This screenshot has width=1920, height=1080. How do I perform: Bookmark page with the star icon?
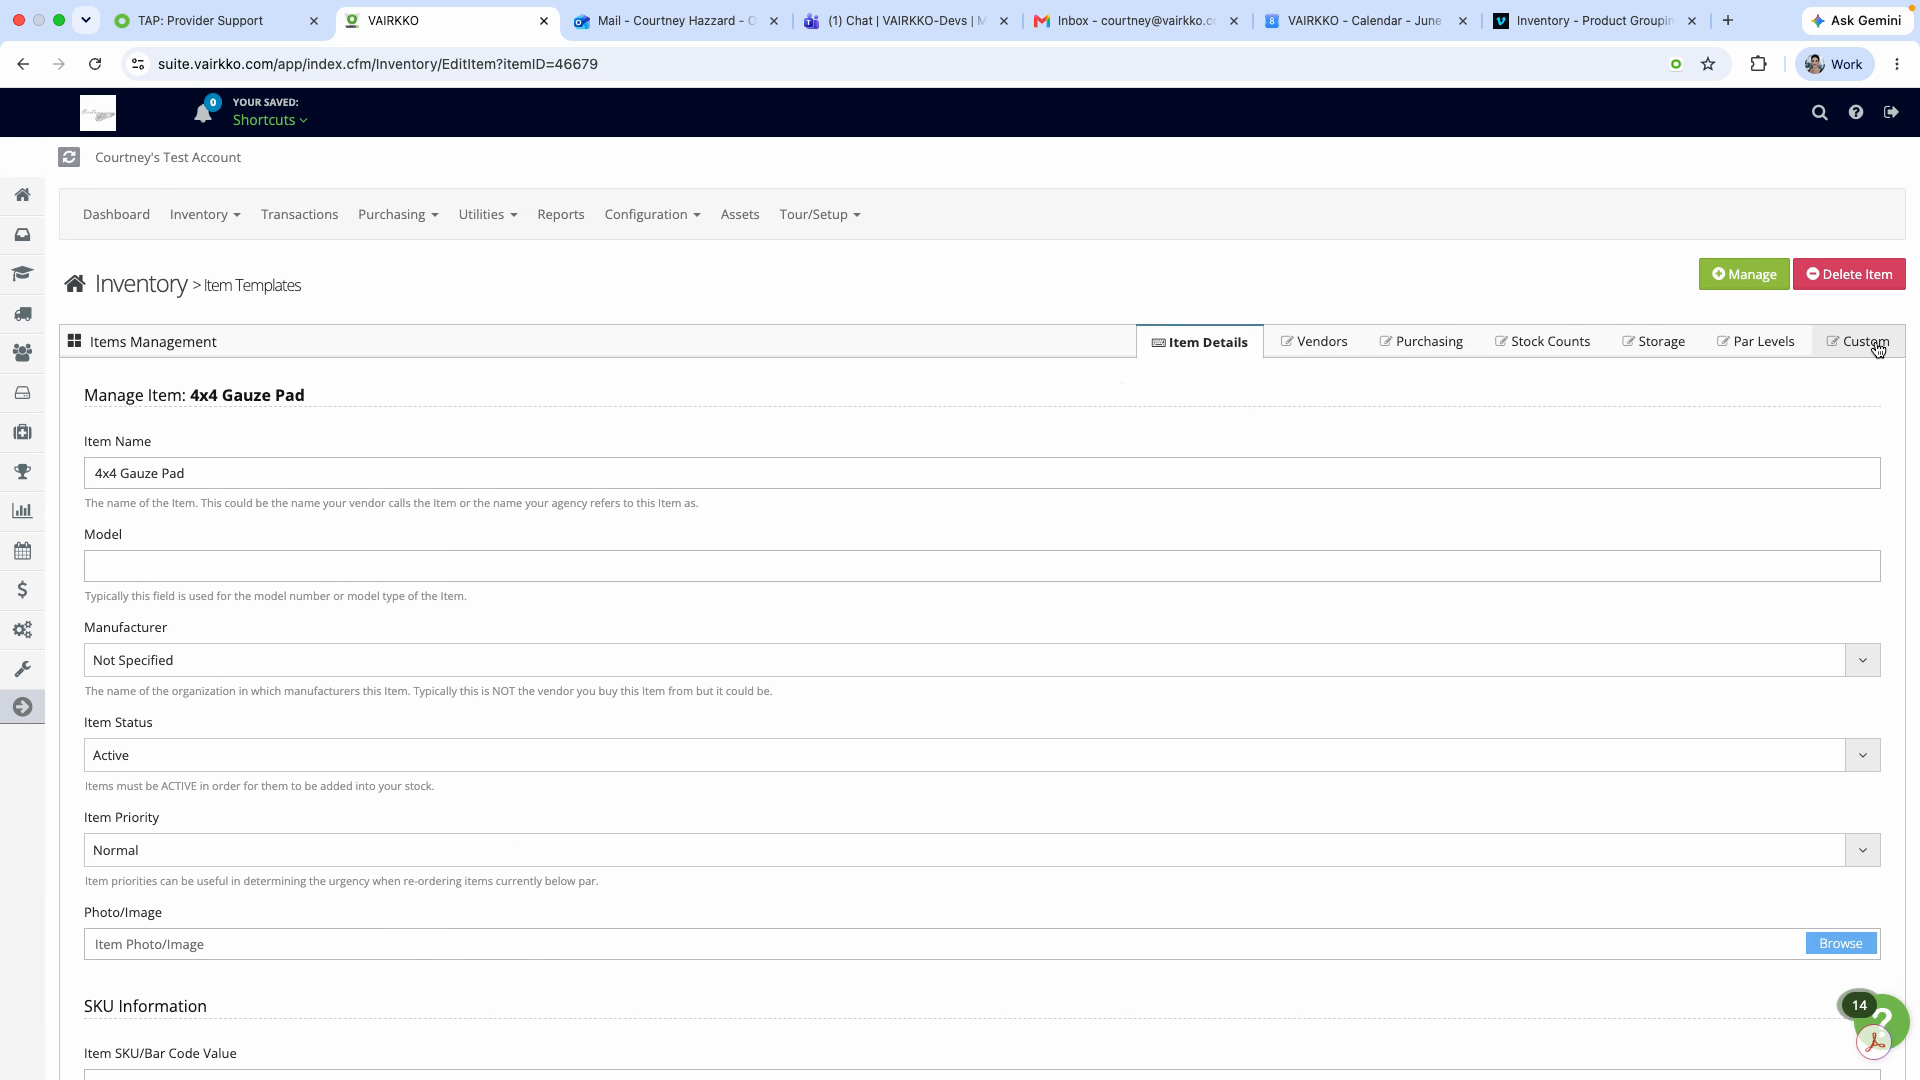click(x=1708, y=64)
